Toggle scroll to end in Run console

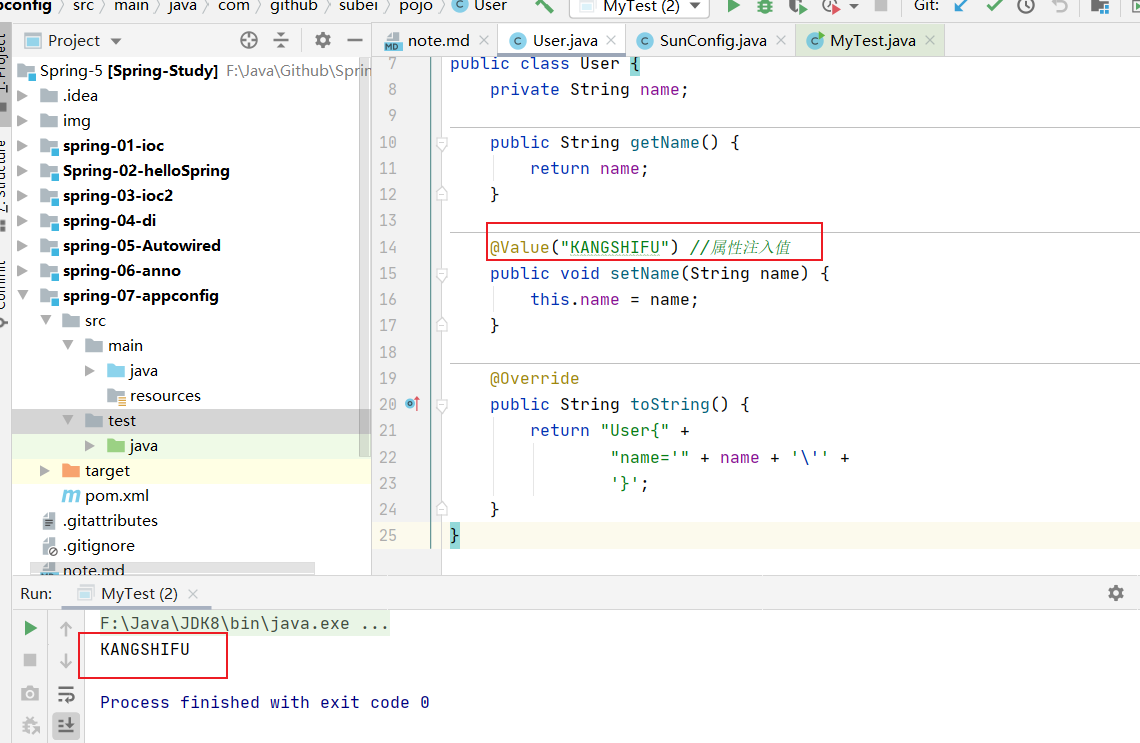(x=66, y=725)
